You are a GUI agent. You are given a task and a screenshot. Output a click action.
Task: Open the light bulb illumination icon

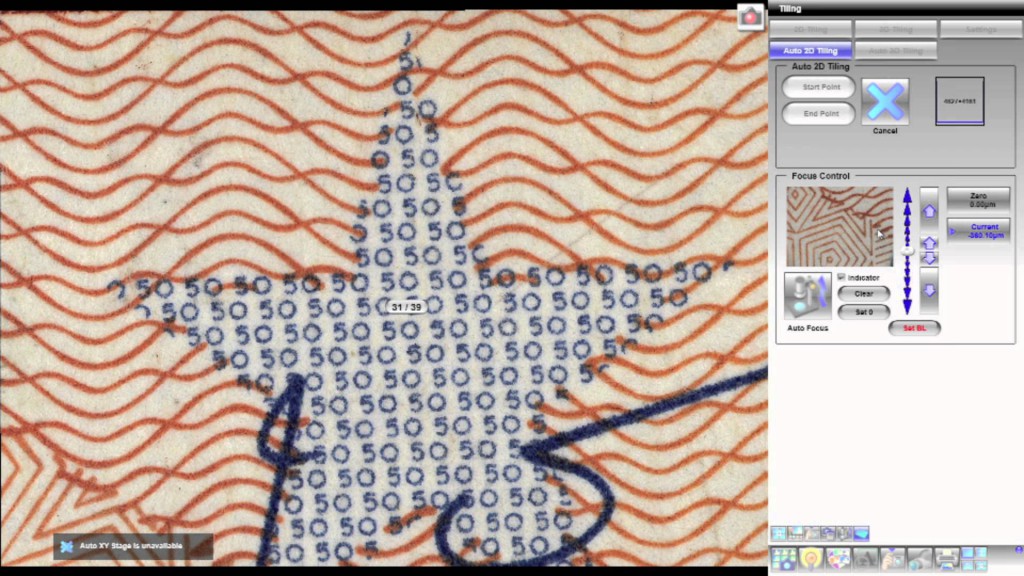(x=811, y=559)
